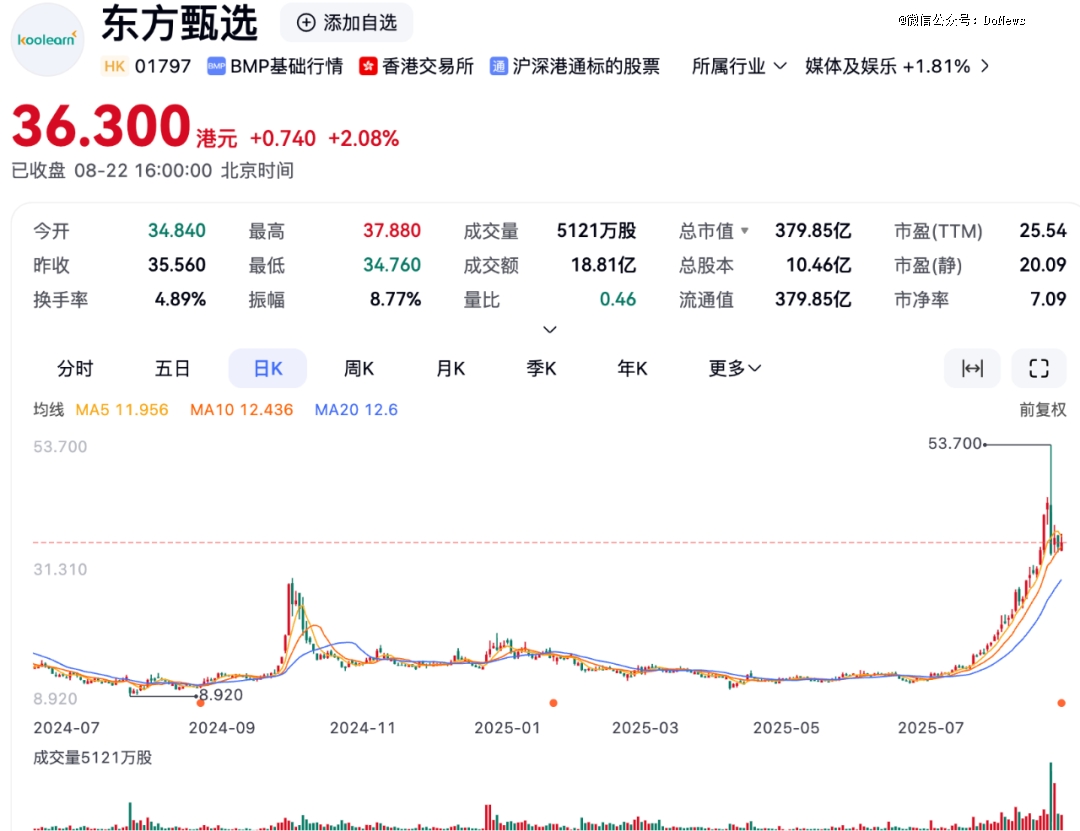Toggle the 总市值 dropdown triangle
1080x831 pixels.
pos(744,231)
